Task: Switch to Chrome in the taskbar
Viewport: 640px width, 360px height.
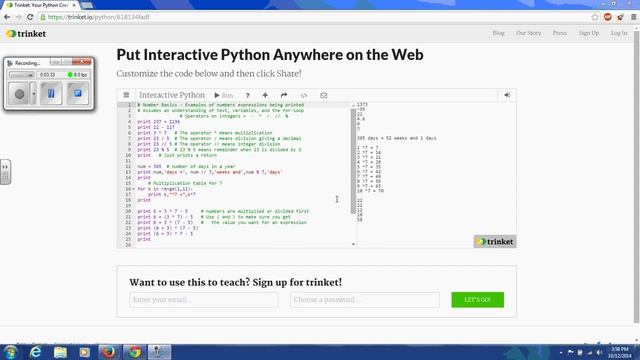Action: pyautogui.click(x=134, y=352)
